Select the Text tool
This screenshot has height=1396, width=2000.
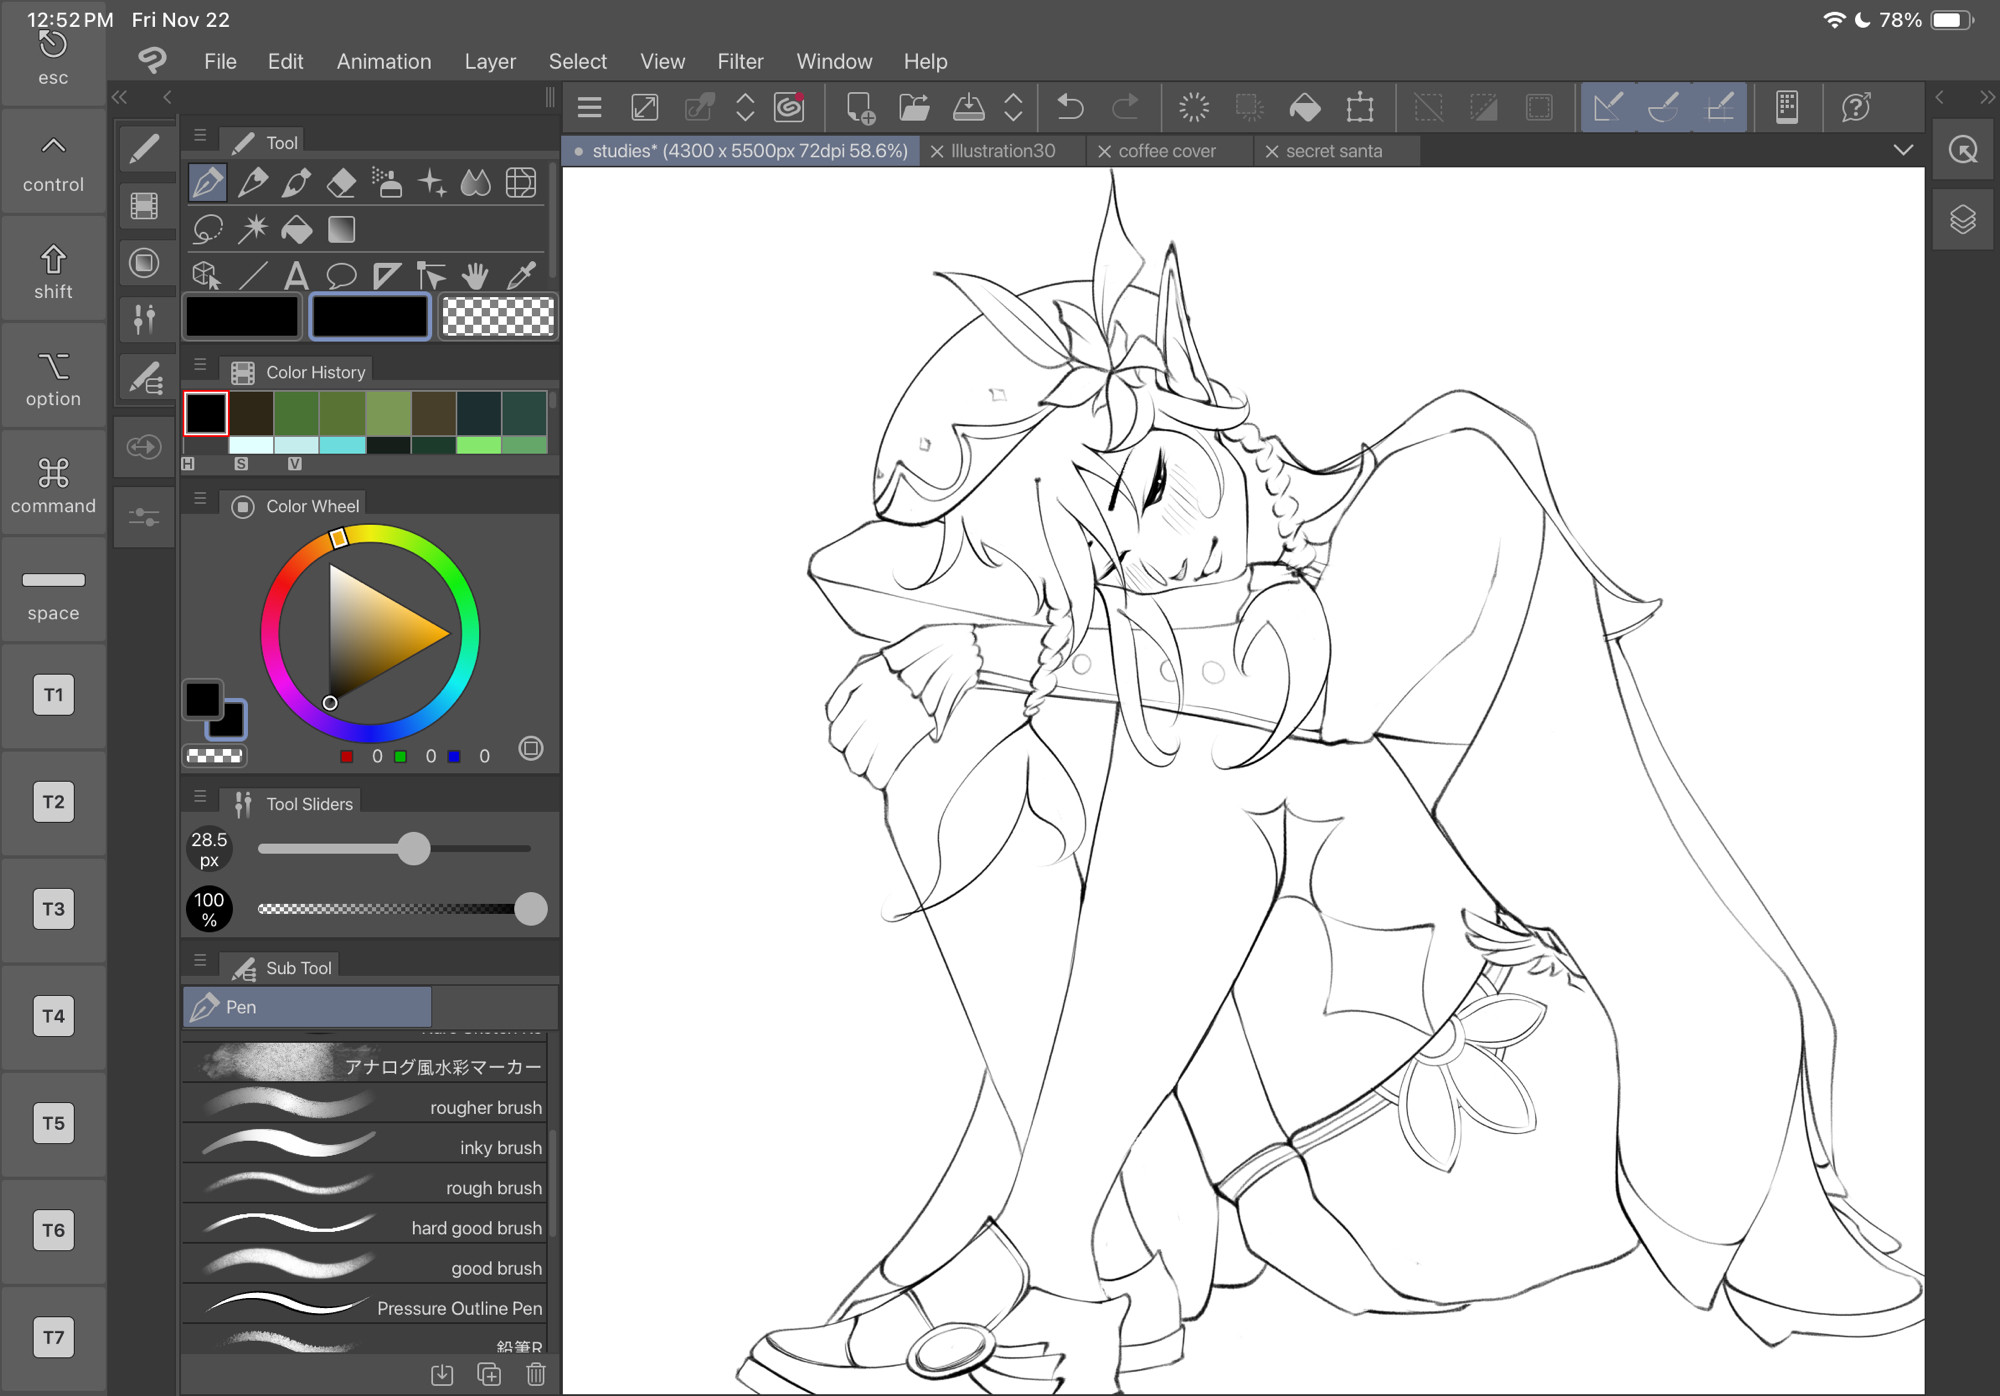[x=296, y=275]
